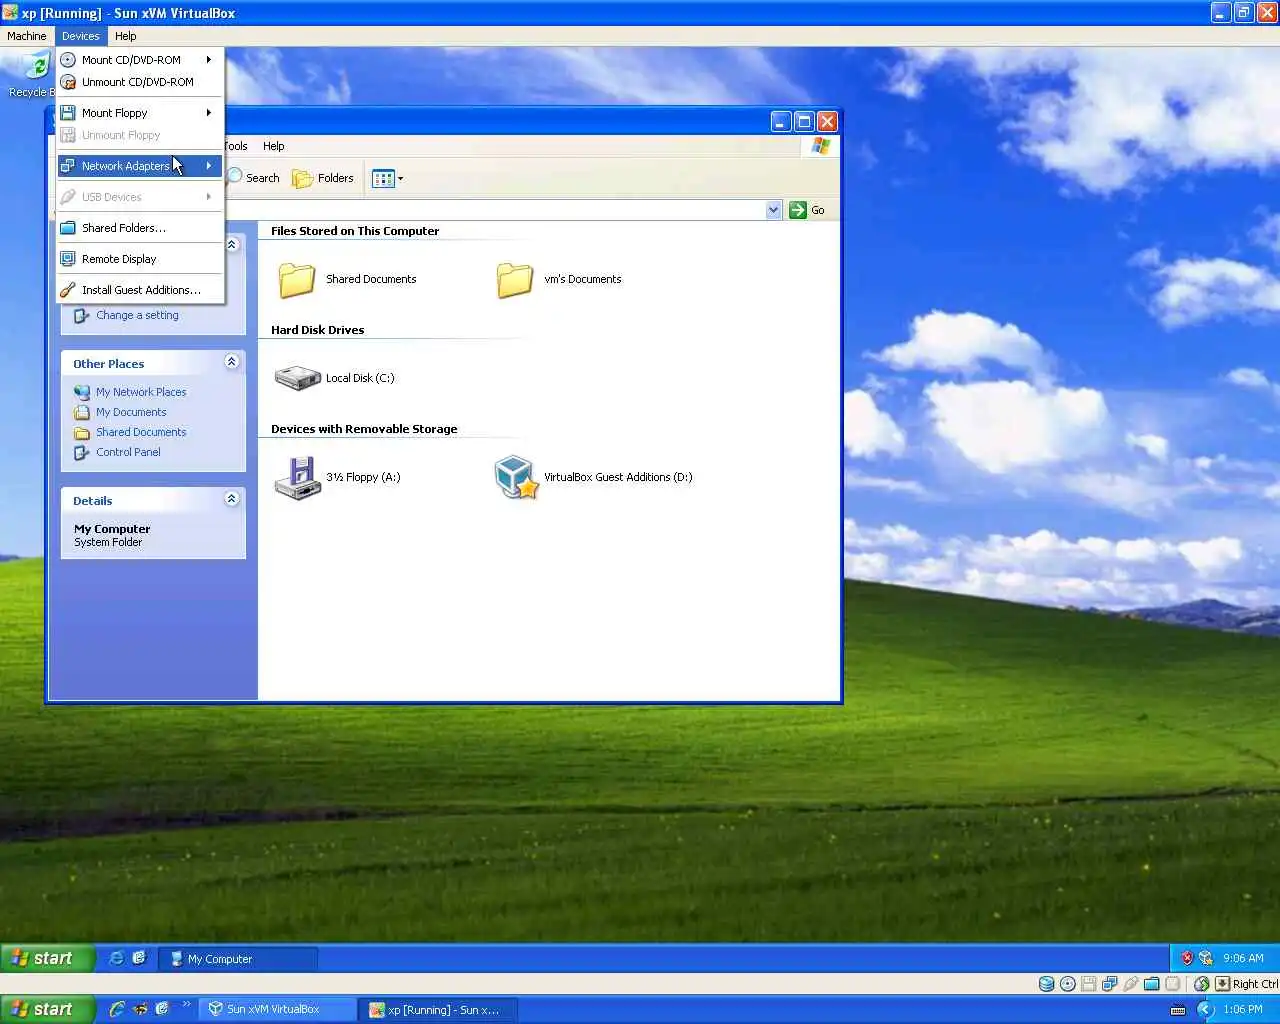Close the Devices menu via its title
The width and height of the screenshot is (1280, 1024).
[x=81, y=36]
